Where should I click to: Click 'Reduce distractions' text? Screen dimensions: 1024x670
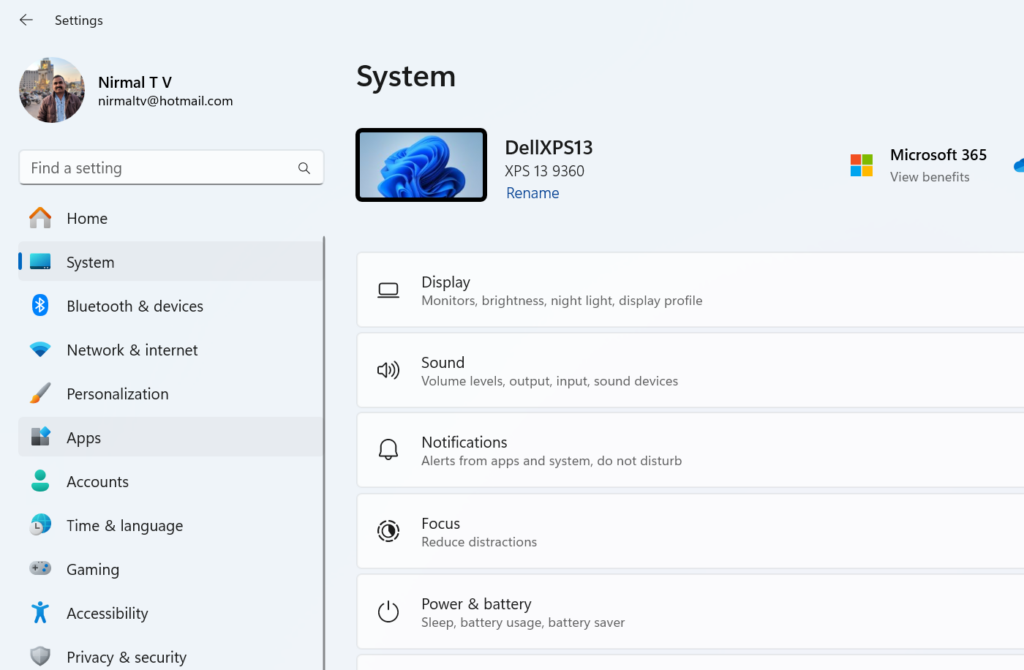pyautogui.click(x=479, y=542)
